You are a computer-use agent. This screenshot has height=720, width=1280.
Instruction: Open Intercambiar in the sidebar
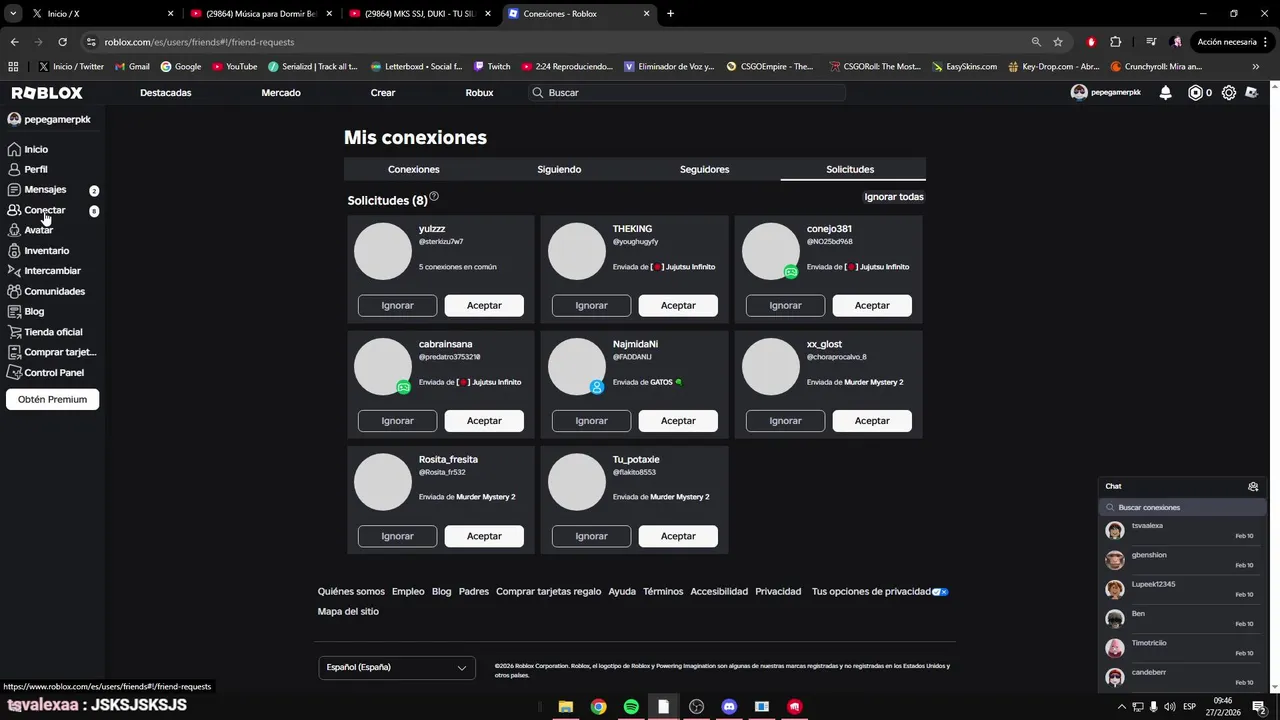tap(51, 270)
